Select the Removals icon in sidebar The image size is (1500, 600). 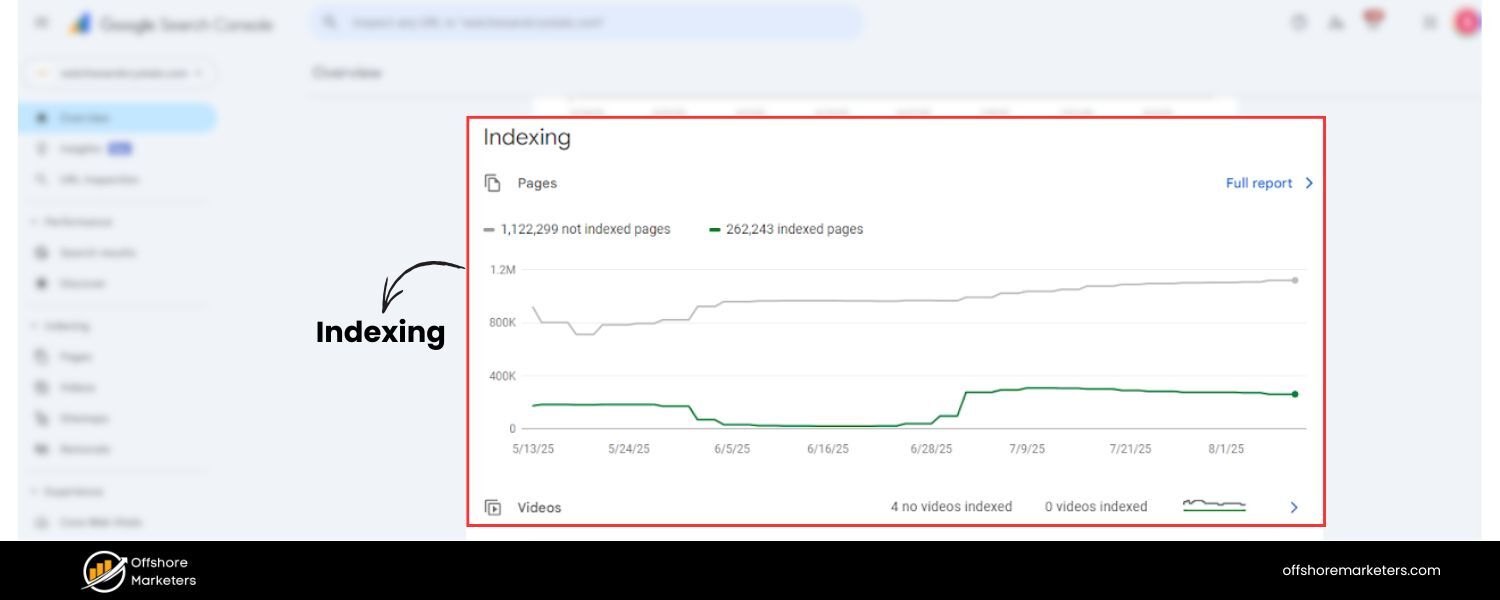[40, 449]
